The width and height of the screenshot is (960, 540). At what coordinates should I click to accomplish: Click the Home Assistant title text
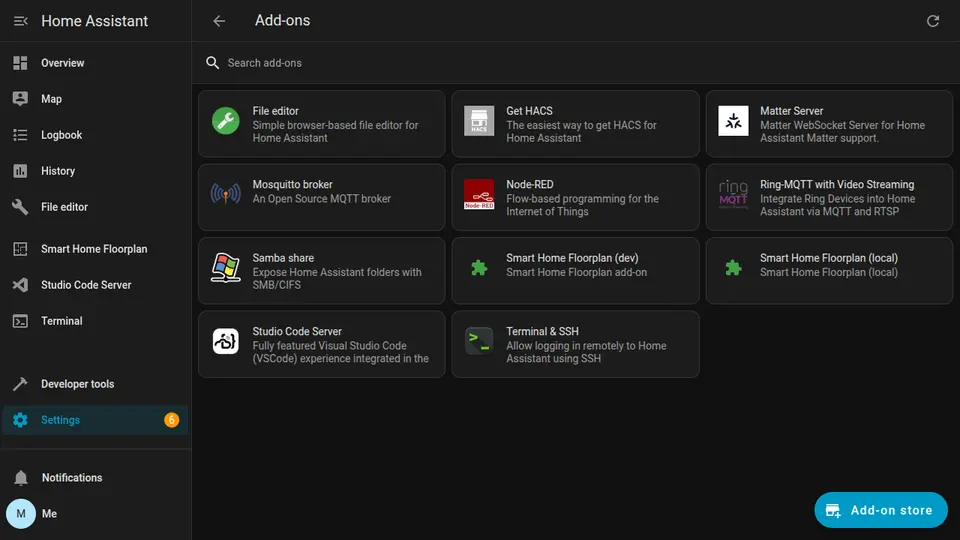pos(94,21)
